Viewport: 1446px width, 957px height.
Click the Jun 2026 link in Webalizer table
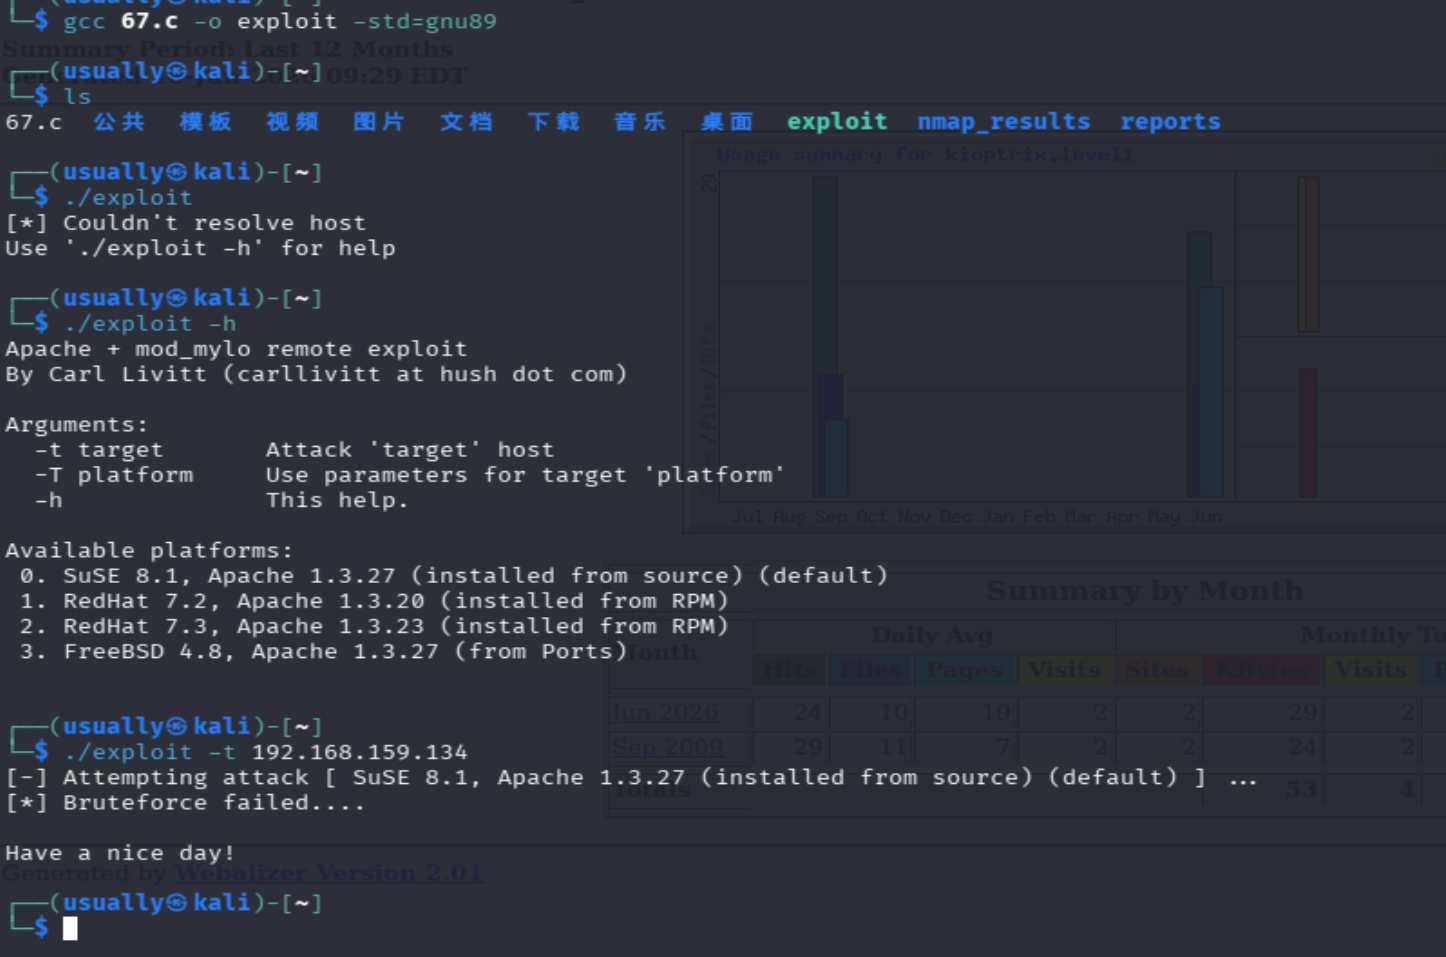coord(664,712)
